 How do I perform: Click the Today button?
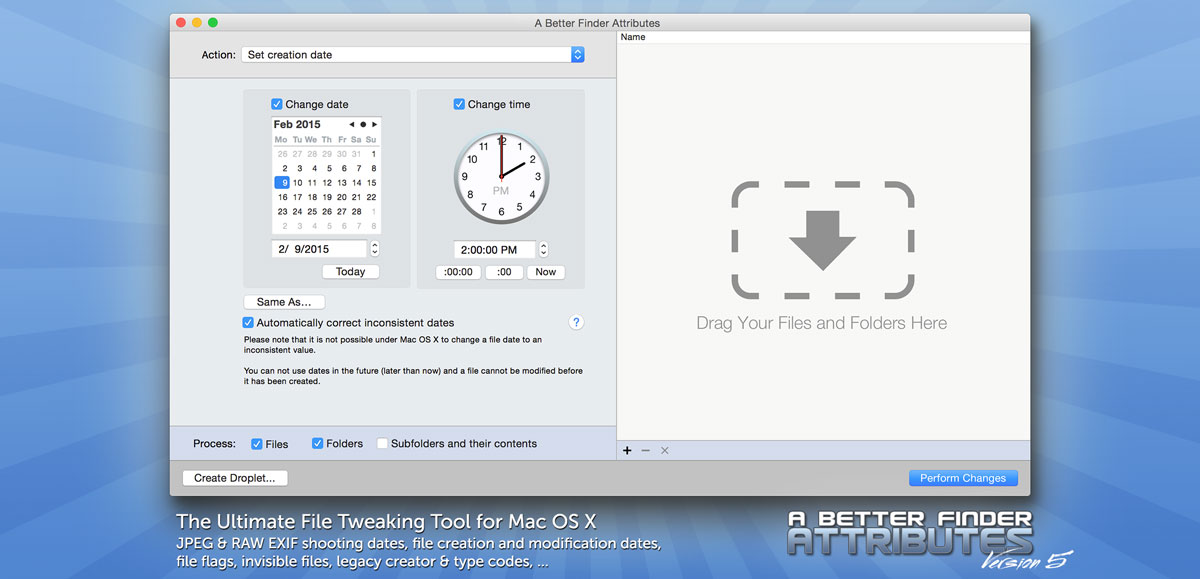click(x=351, y=272)
